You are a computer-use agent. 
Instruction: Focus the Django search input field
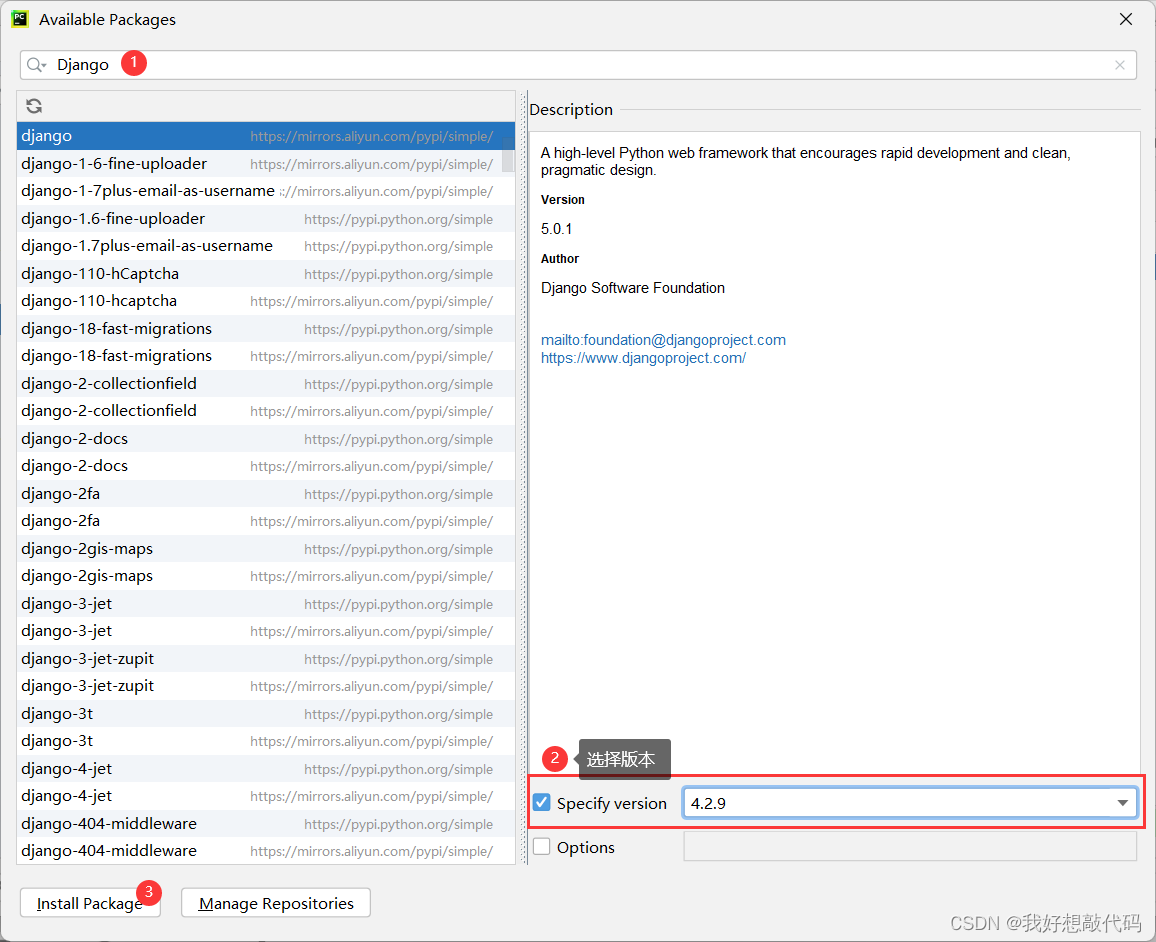578,65
